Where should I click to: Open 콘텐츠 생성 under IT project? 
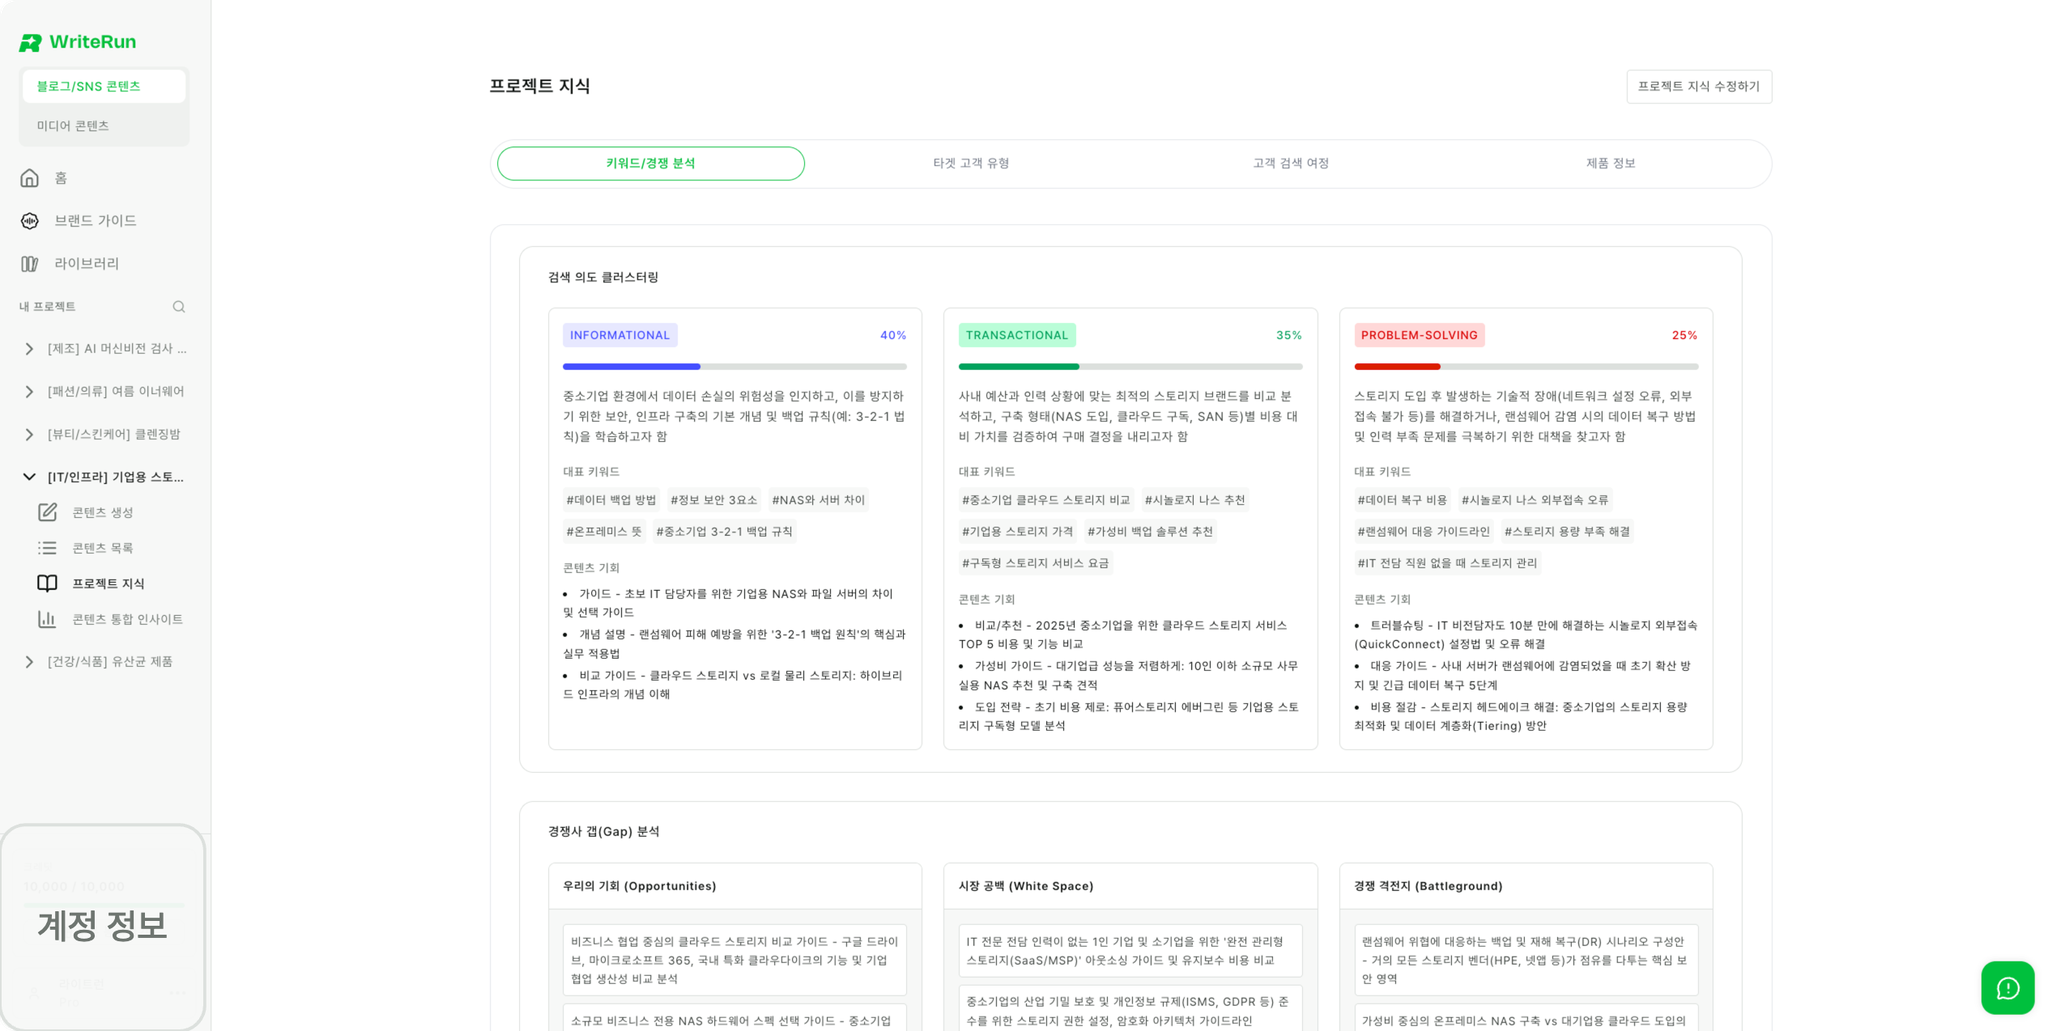click(104, 512)
